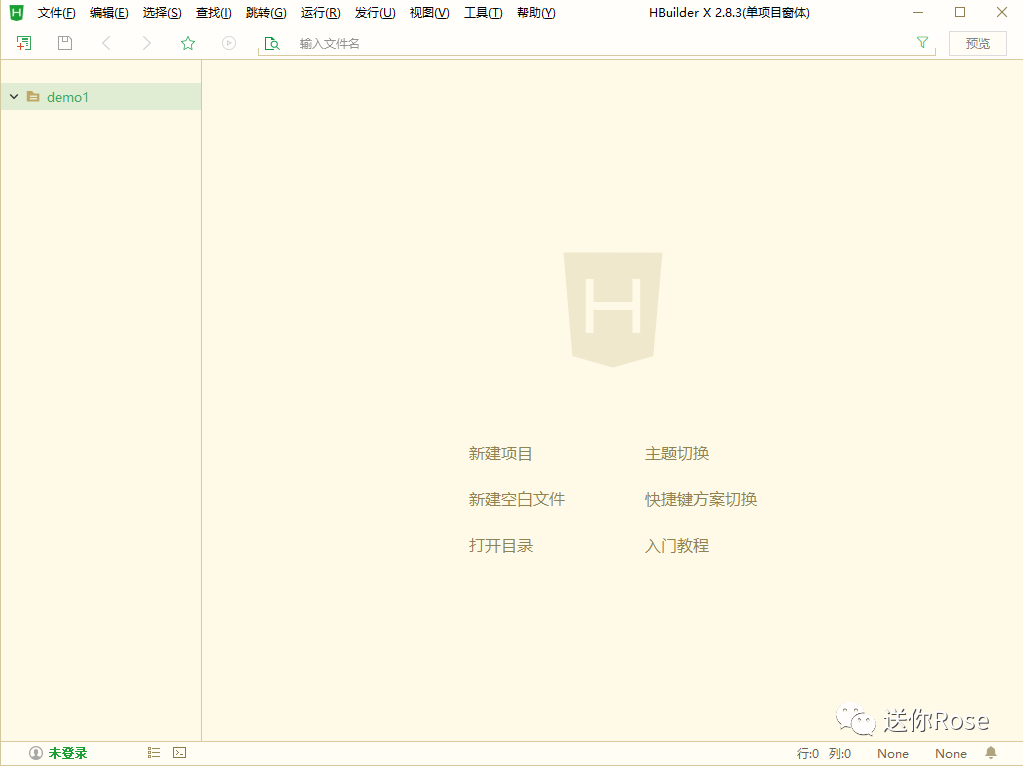This screenshot has height=766, width=1023.
Task: Click 入门教程 on the start page
Action: tap(677, 545)
